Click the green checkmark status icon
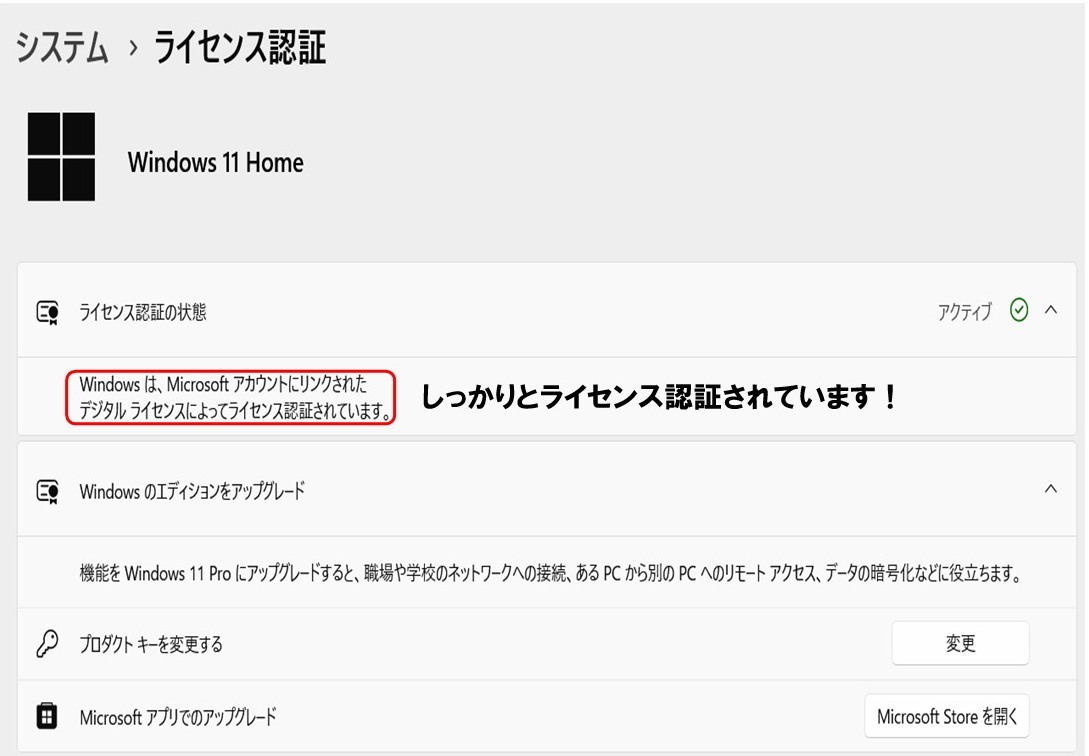 pyautogui.click(x=1019, y=310)
